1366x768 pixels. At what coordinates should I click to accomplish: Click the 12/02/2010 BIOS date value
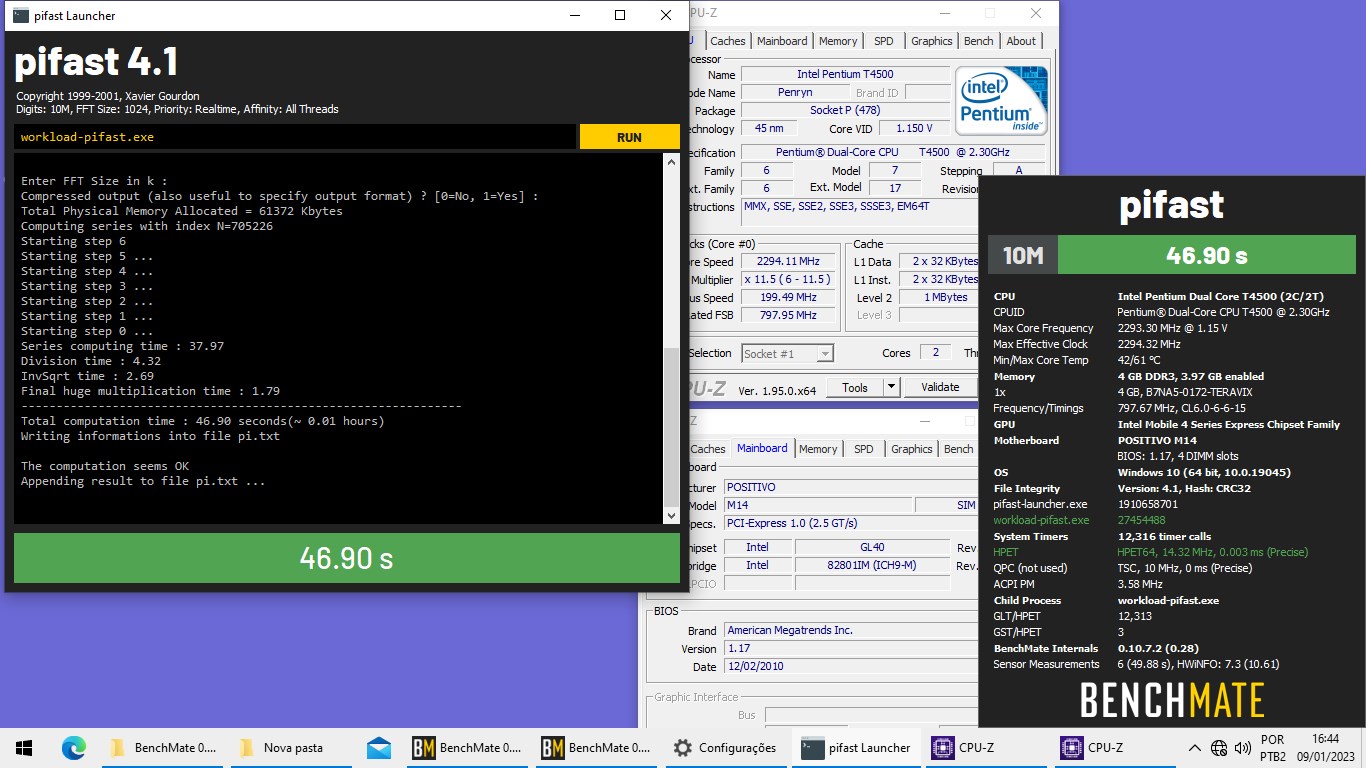[x=851, y=667]
